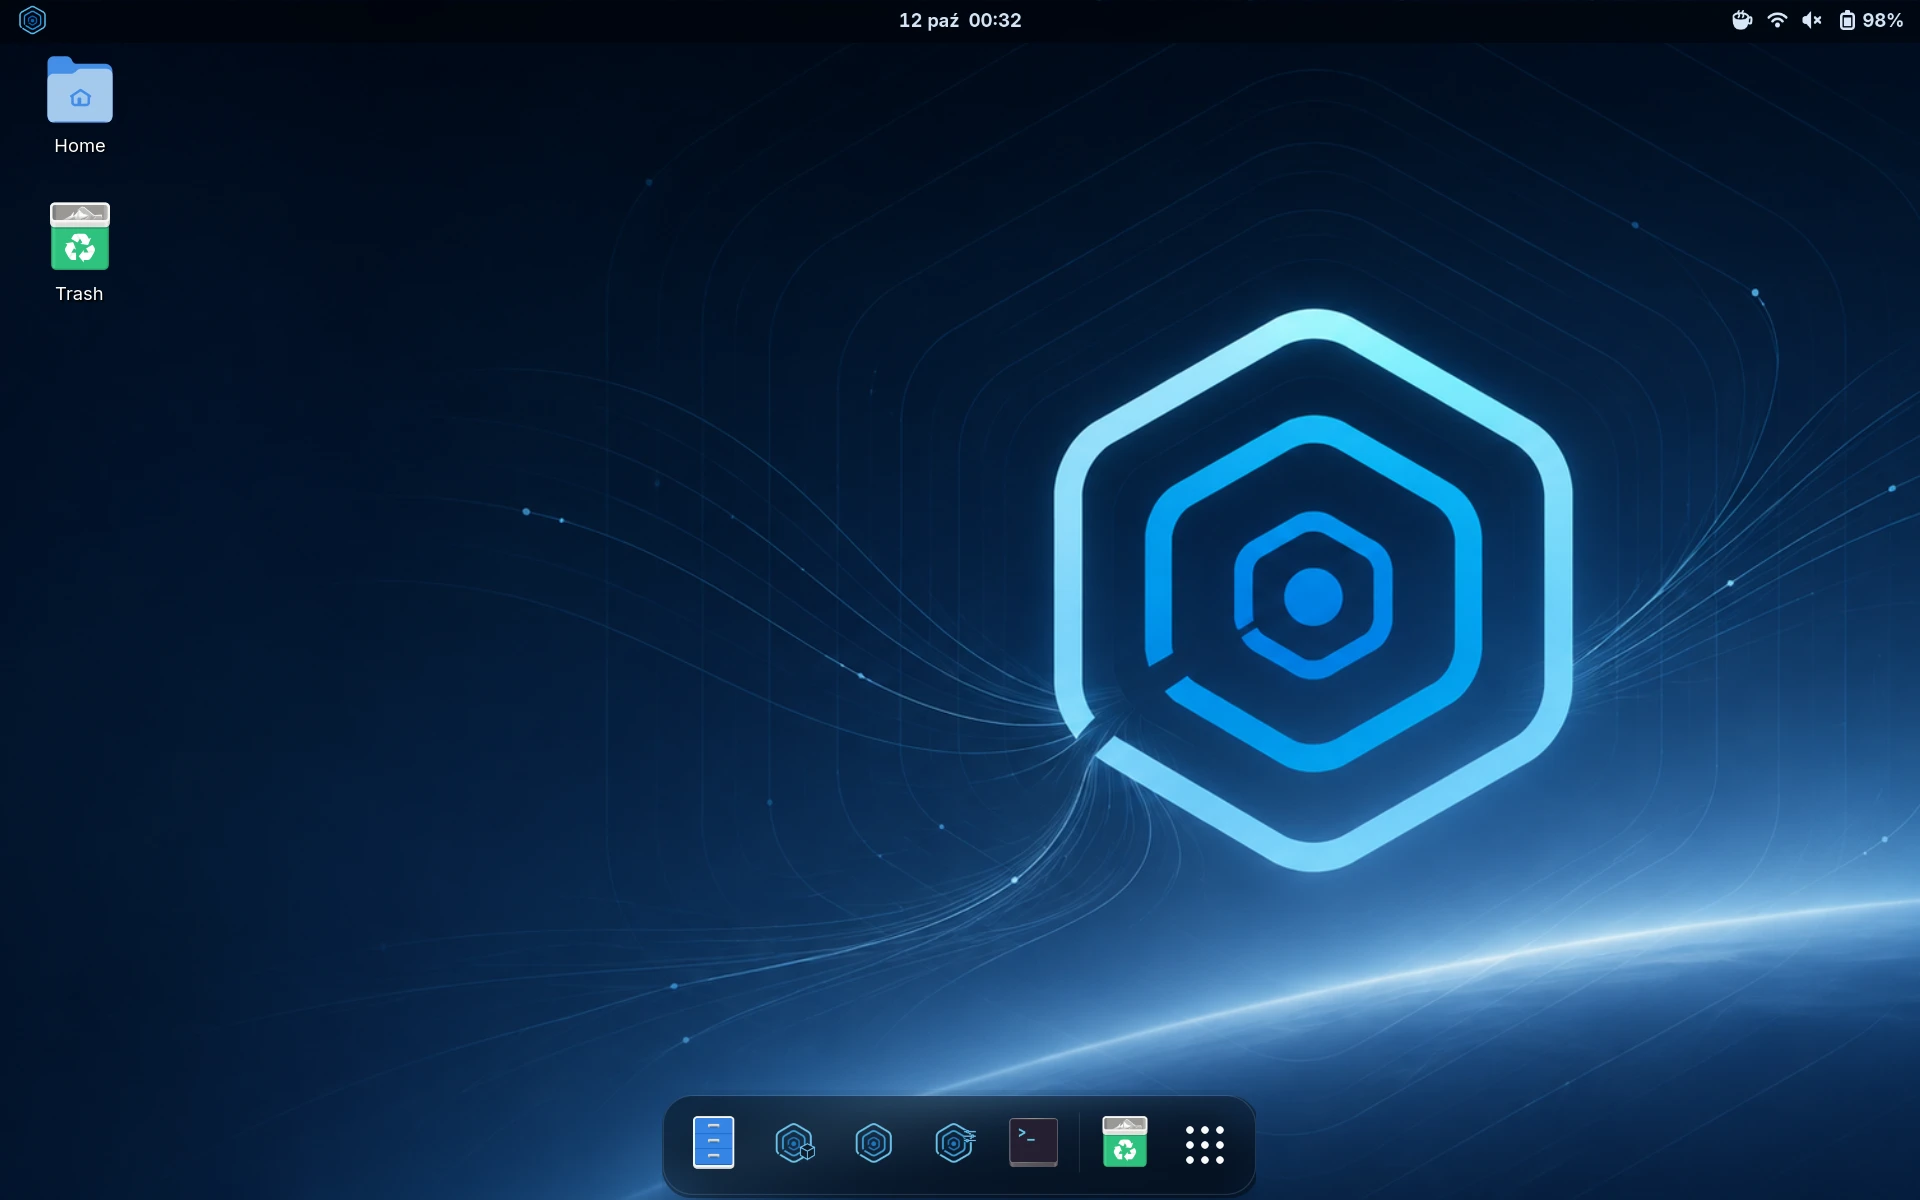Click the 'Home' label under the folder

point(80,146)
